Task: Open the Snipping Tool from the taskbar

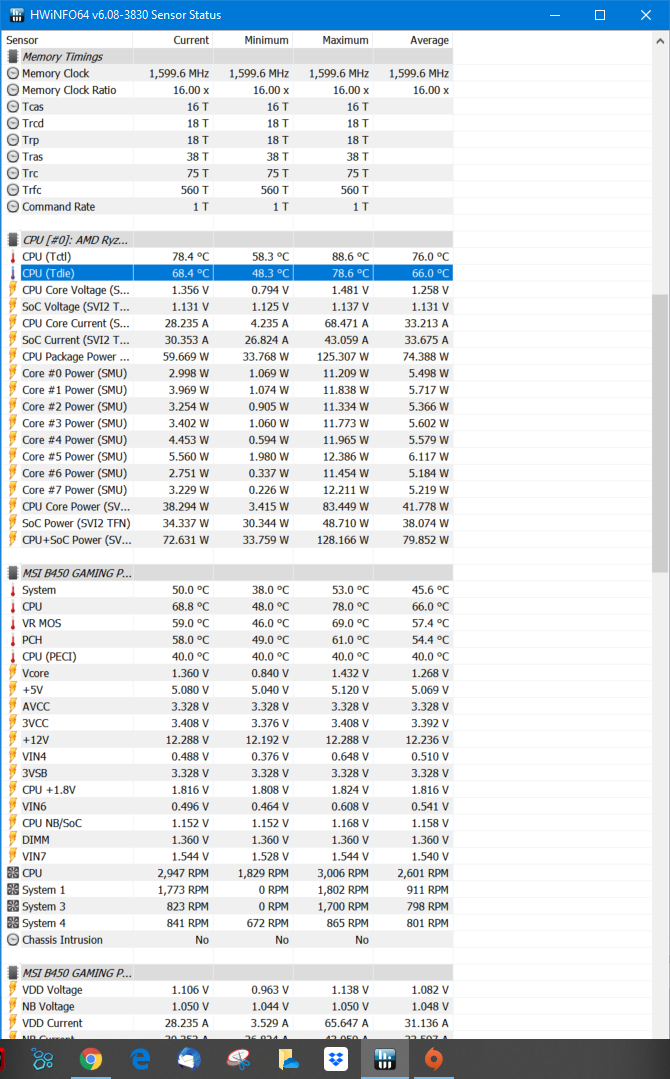Action: coord(238,1058)
